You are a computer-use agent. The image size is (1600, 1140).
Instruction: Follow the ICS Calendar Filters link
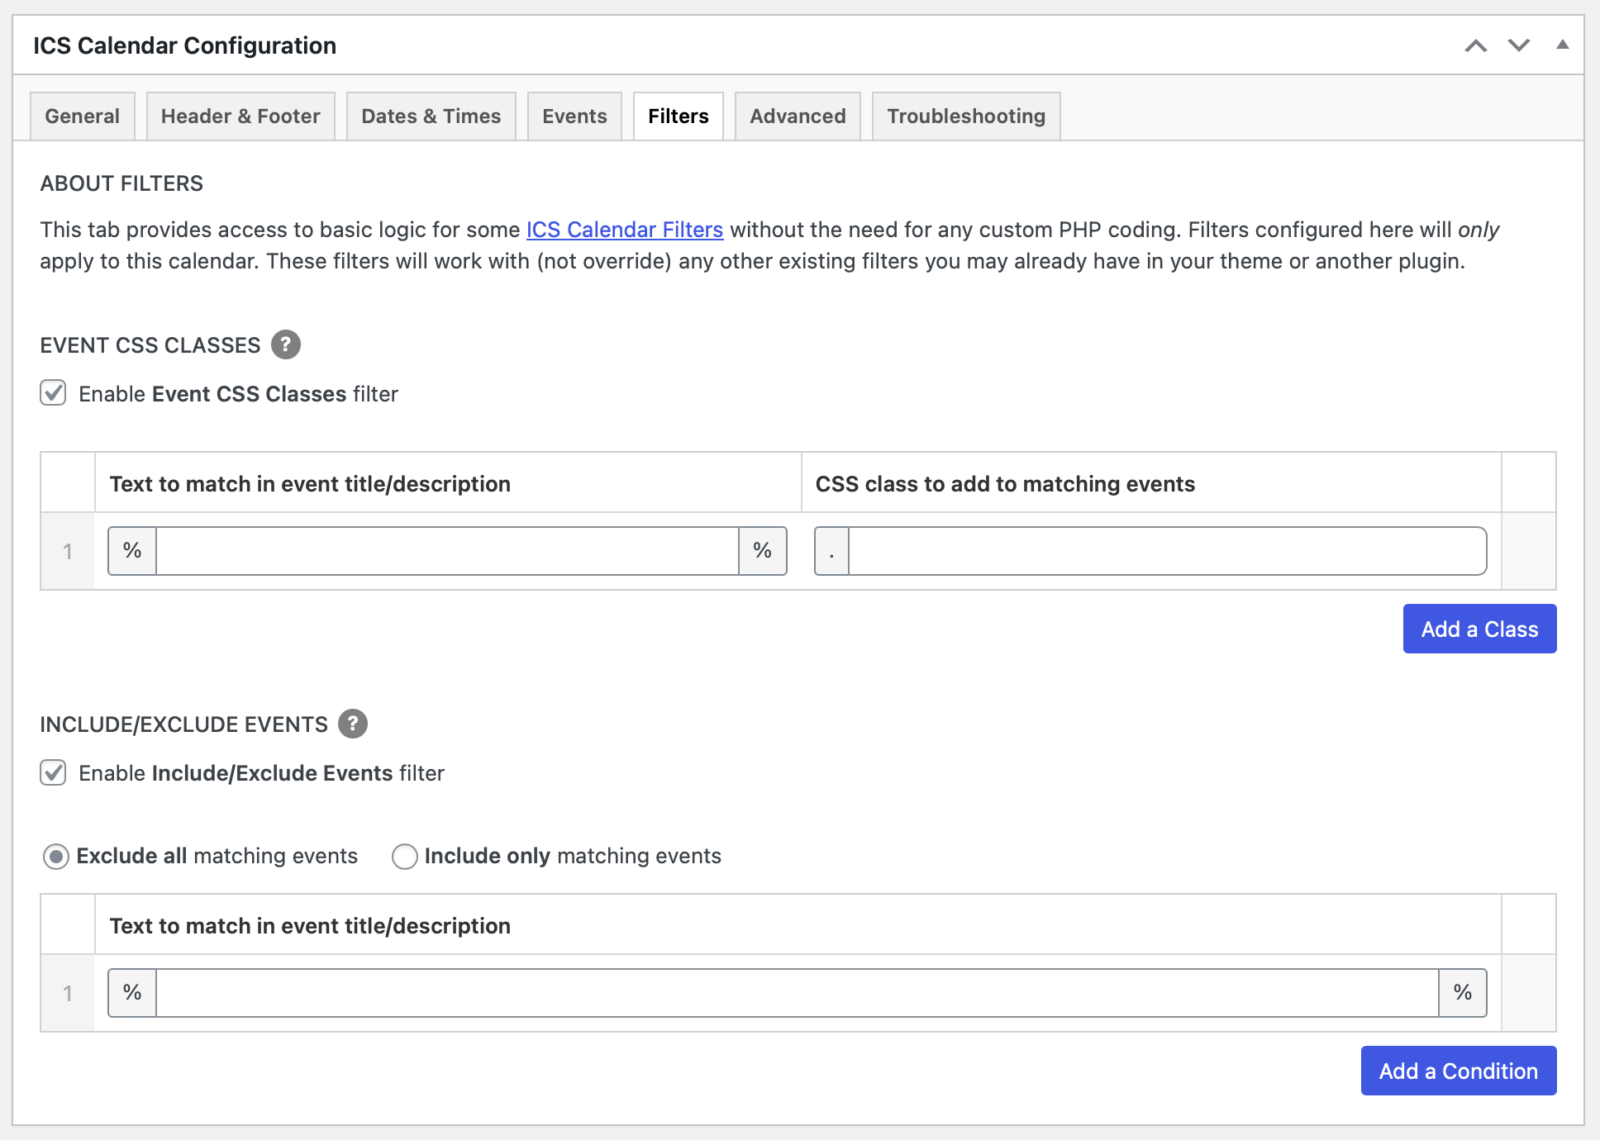625,230
